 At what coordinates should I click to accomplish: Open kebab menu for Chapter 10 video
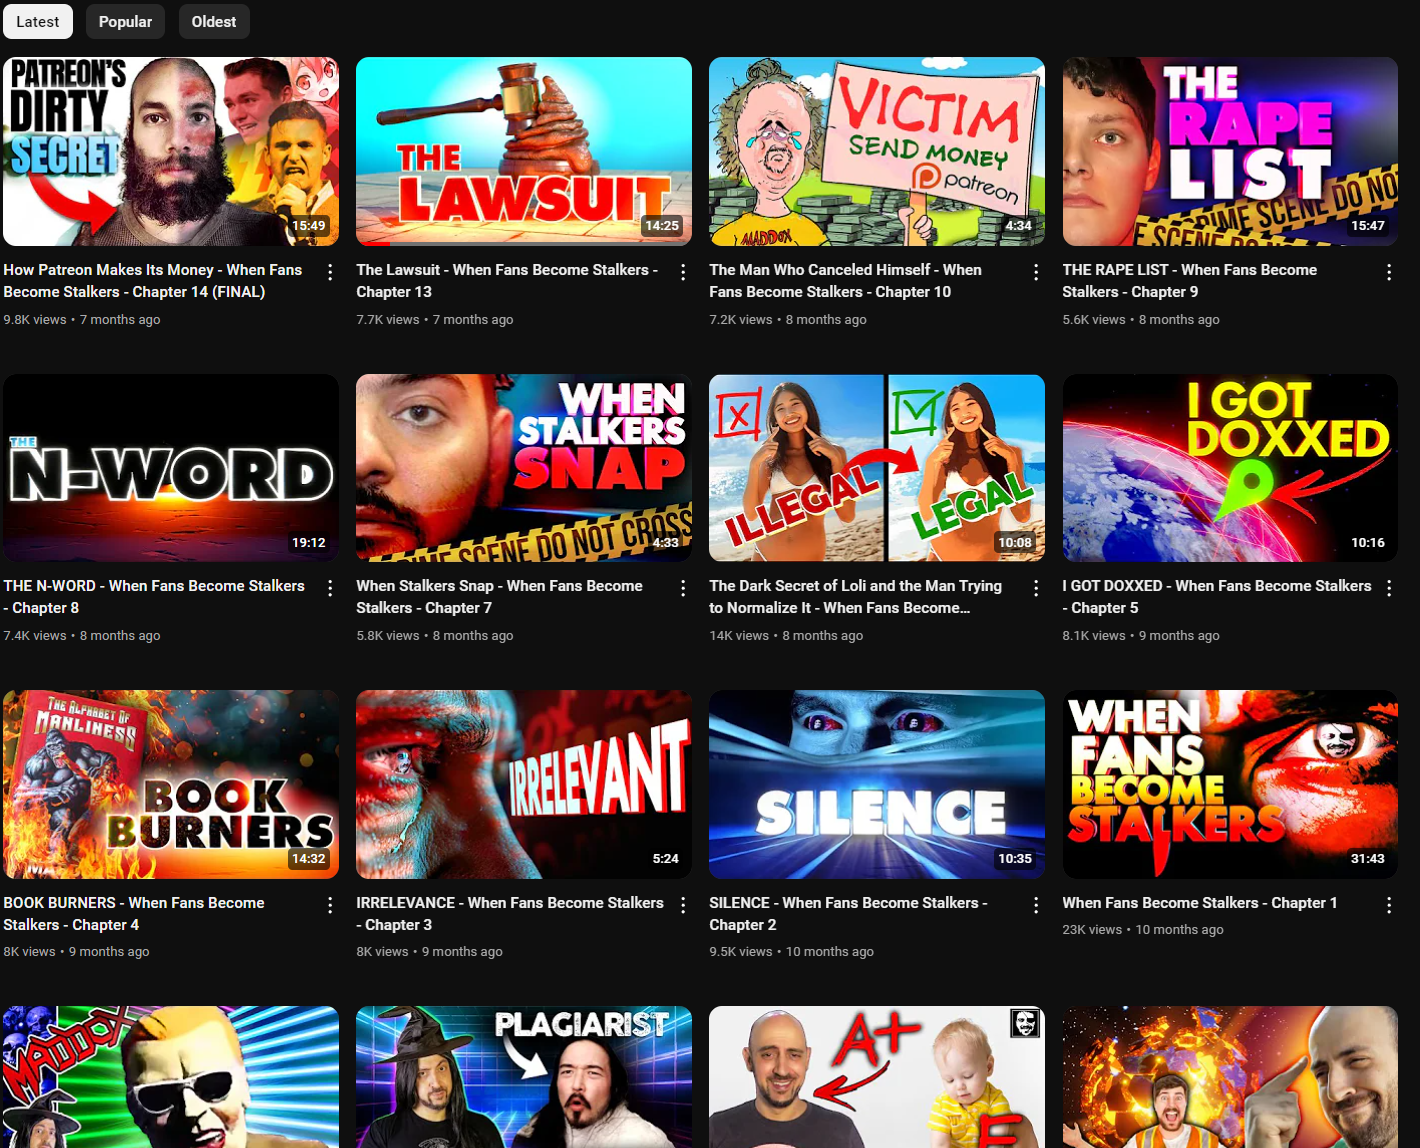click(1036, 272)
